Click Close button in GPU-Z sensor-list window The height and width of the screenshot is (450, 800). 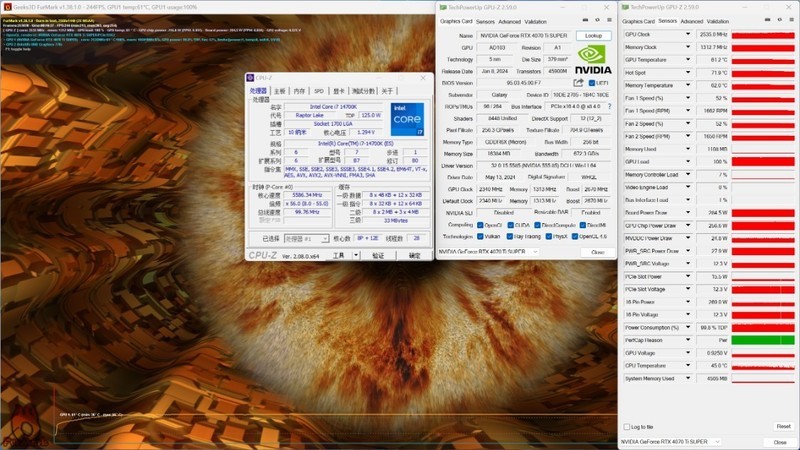(780, 442)
